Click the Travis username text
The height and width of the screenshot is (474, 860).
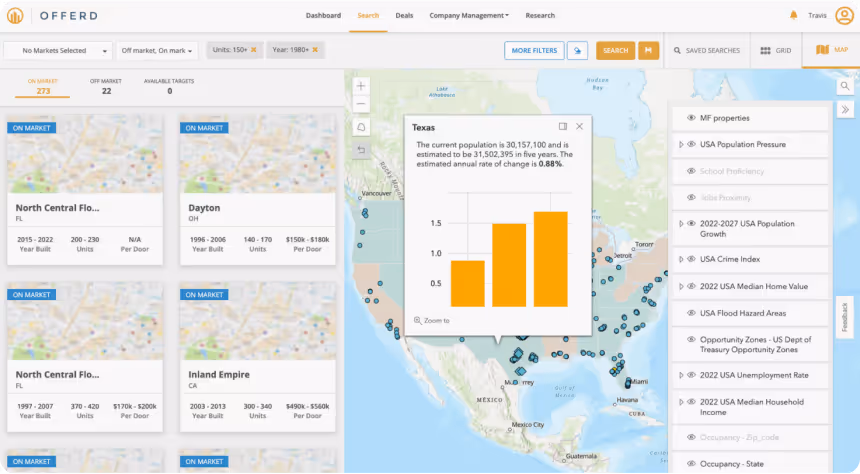(817, 15)
